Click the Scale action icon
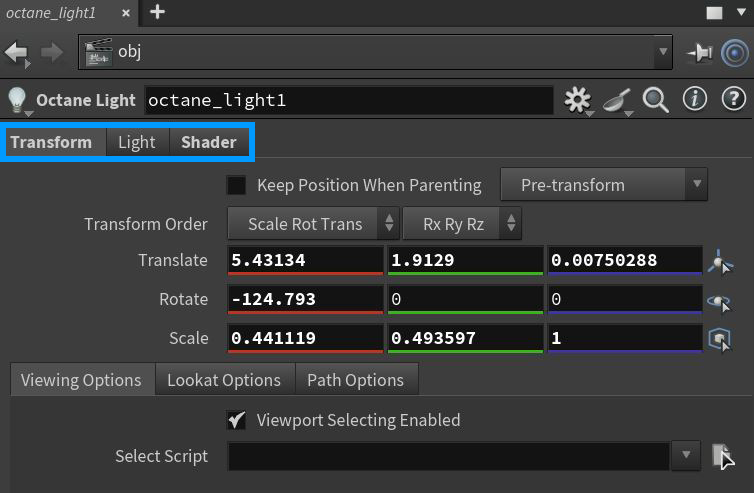This screenshot has width=754, height=493. [x=719, y=339]
